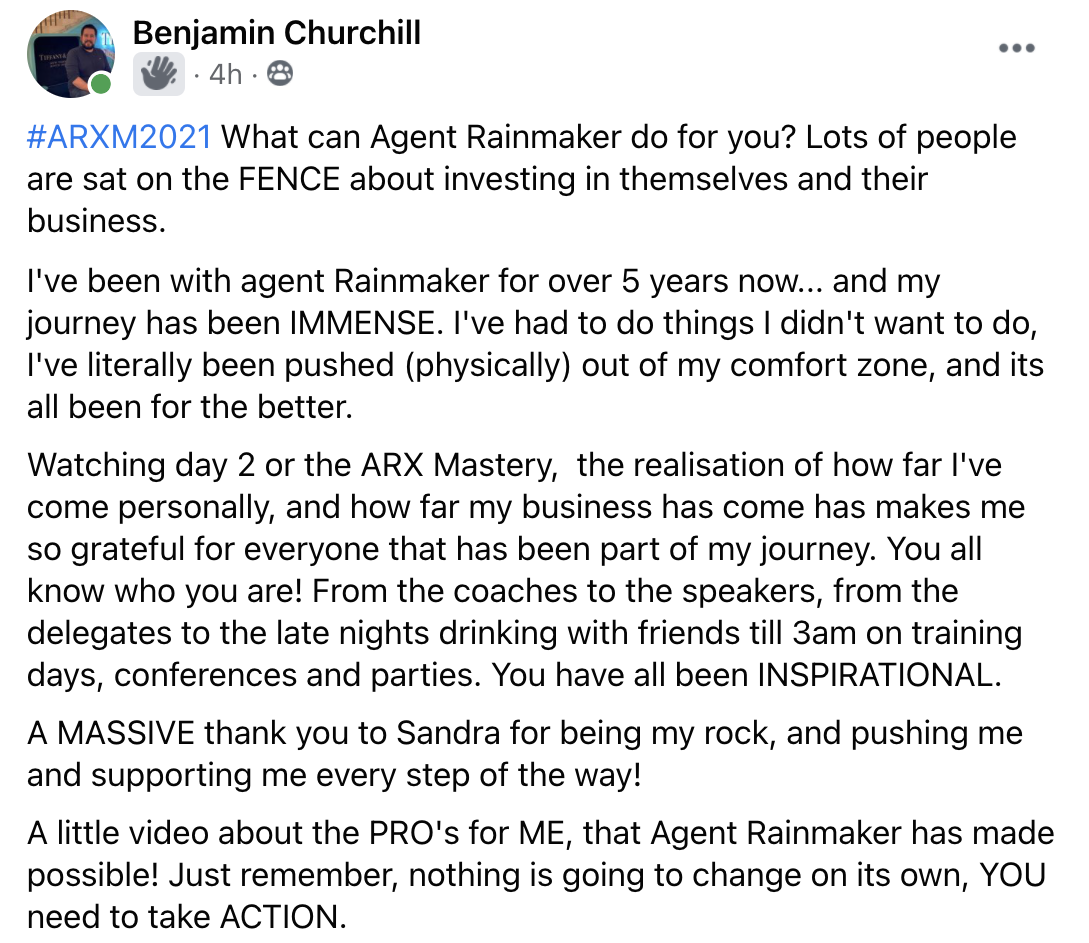
Task: Open the Benjamin Churchill name link
Action: point(276,33)
